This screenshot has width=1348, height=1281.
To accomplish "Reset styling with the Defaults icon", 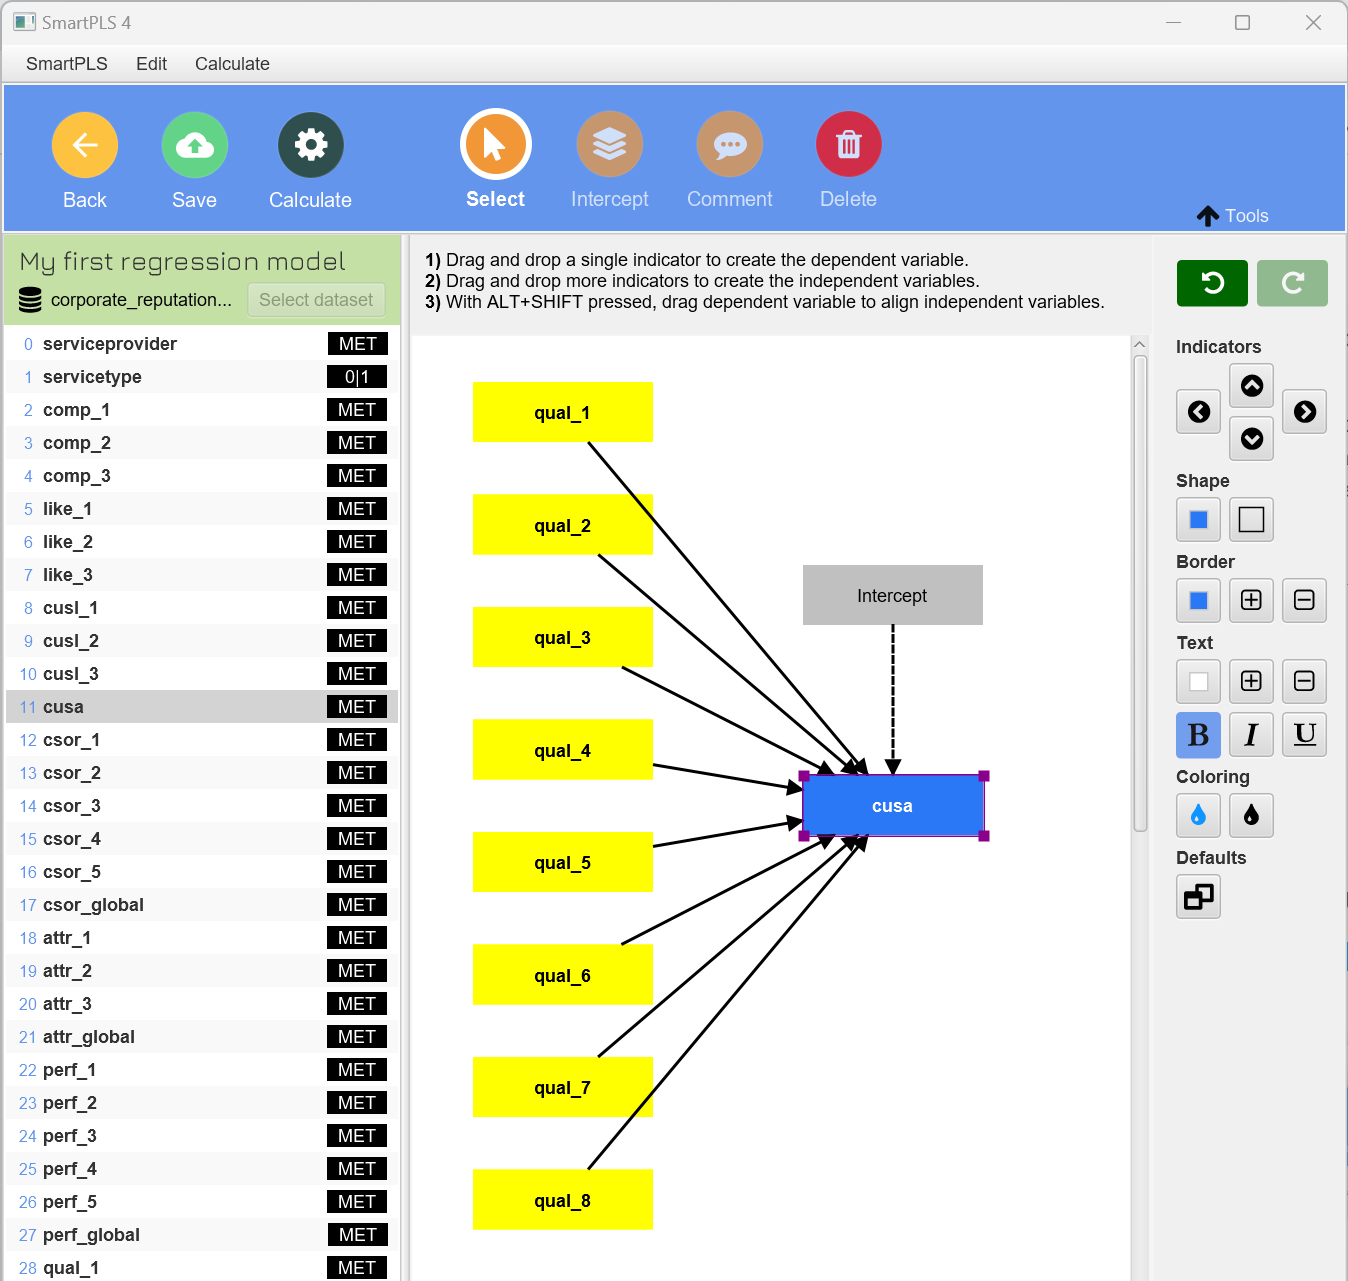I will (1198, 897).
